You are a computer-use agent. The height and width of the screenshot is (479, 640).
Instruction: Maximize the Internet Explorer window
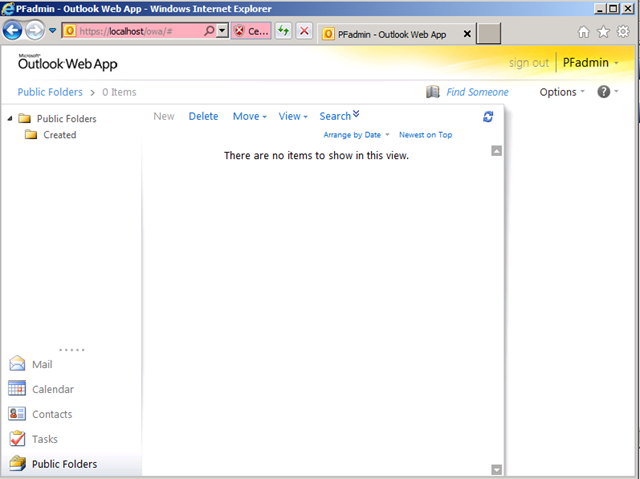click(x=613, y=9)
